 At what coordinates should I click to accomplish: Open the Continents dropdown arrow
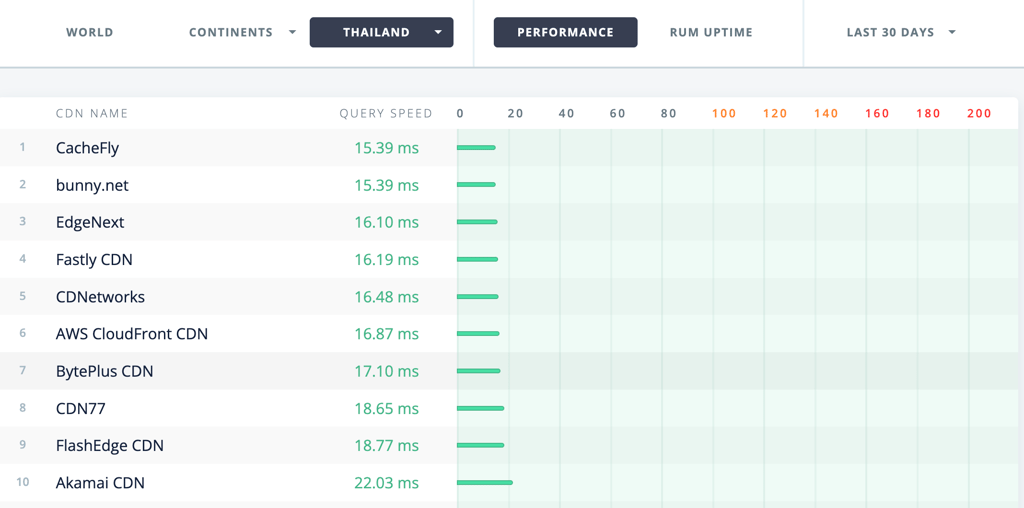[292, 33]
